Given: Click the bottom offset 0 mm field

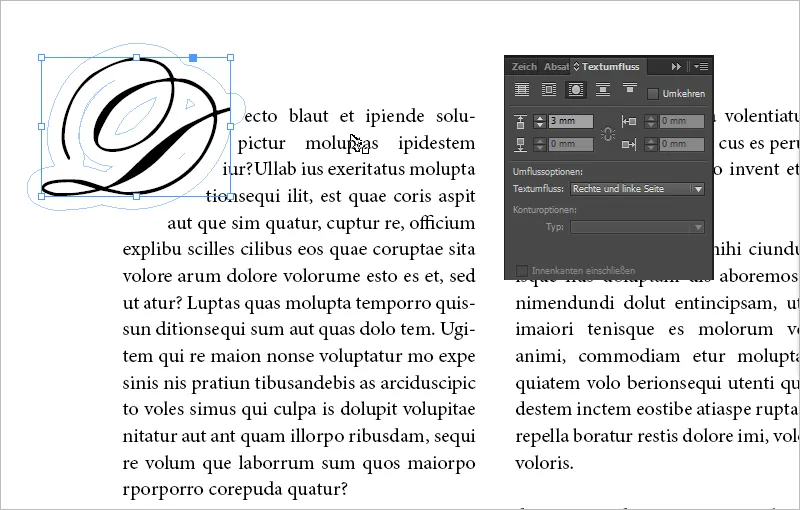Looking at the screenshot, I should [x=571, y=144].
